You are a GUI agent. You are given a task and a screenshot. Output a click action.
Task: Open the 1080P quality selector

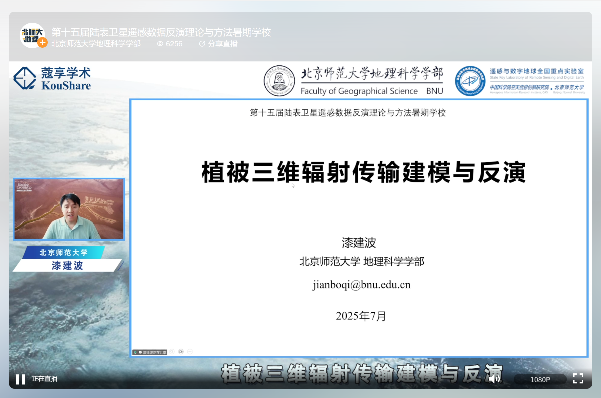coord(540,379)
